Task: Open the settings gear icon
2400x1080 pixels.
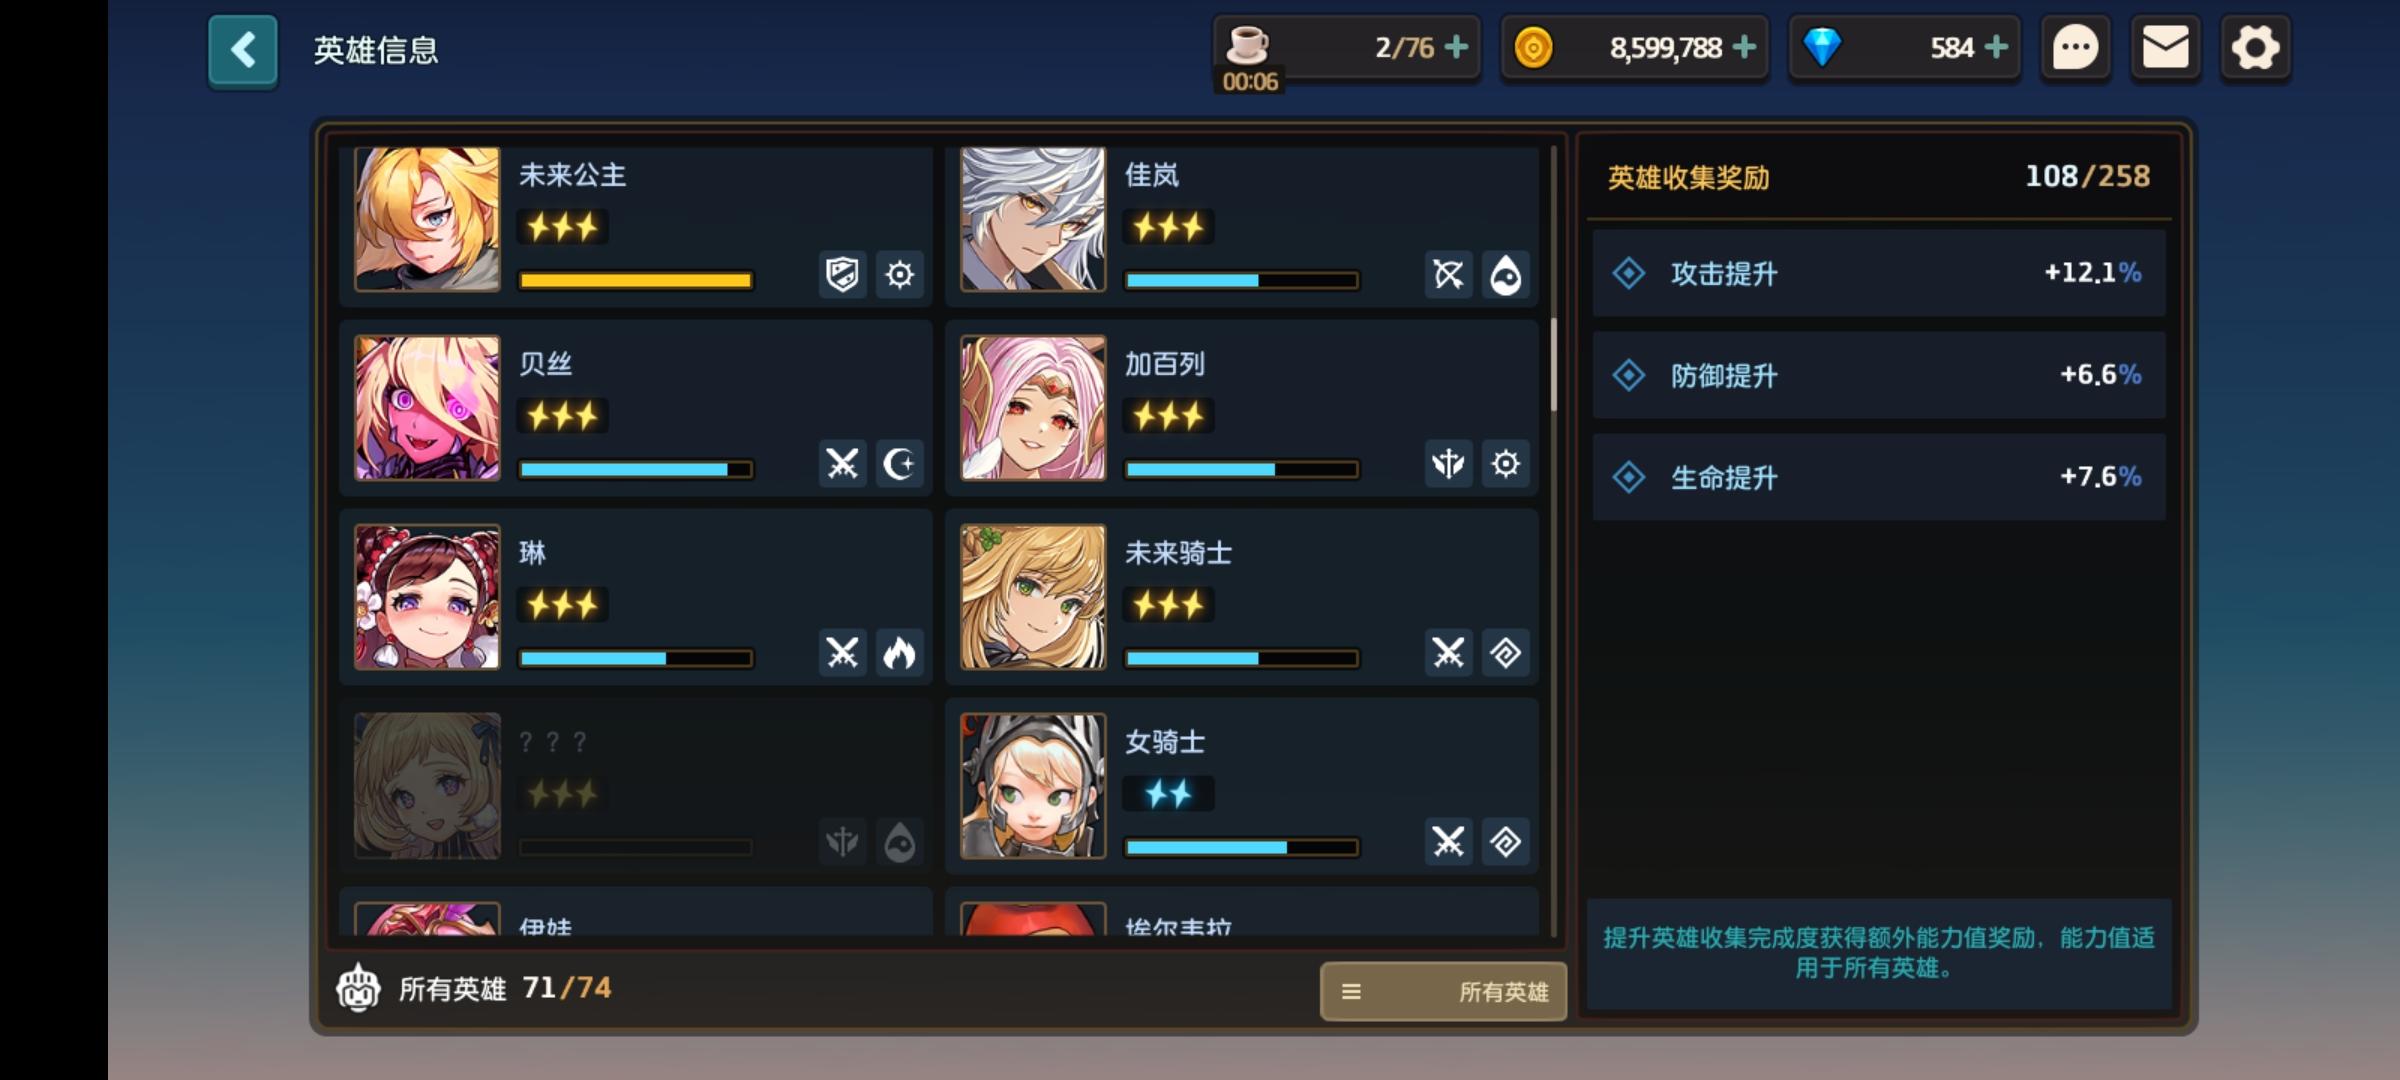Action: 2255,48
